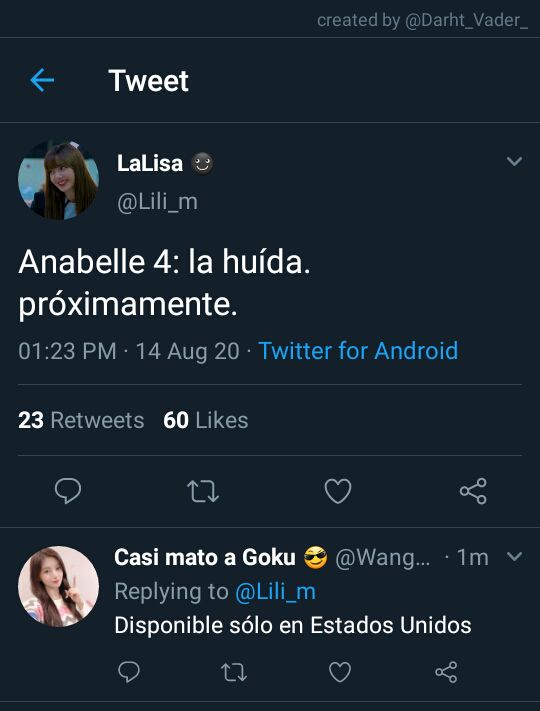Expand options chevron on the reply
The height and width of the screenshot is (711, 540).
(514, 556)
